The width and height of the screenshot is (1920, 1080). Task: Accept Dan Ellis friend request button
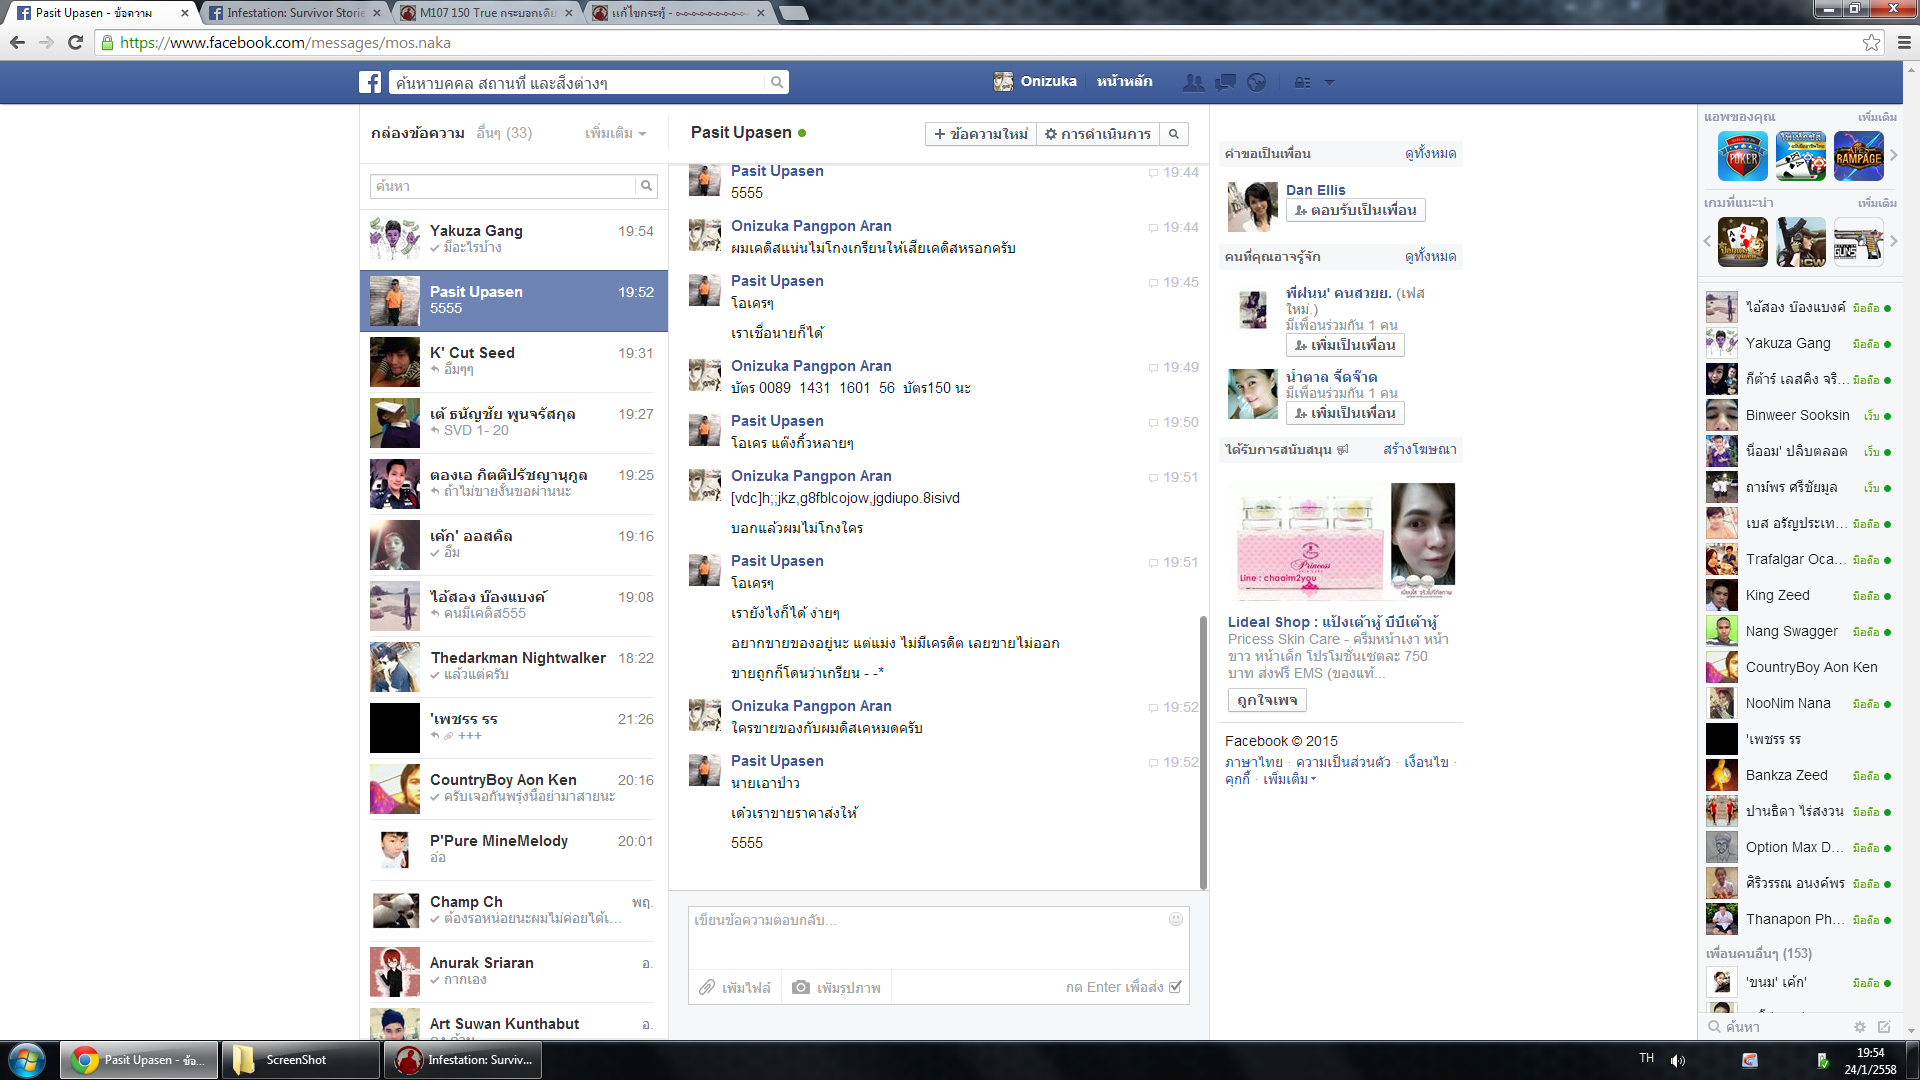1355,210
